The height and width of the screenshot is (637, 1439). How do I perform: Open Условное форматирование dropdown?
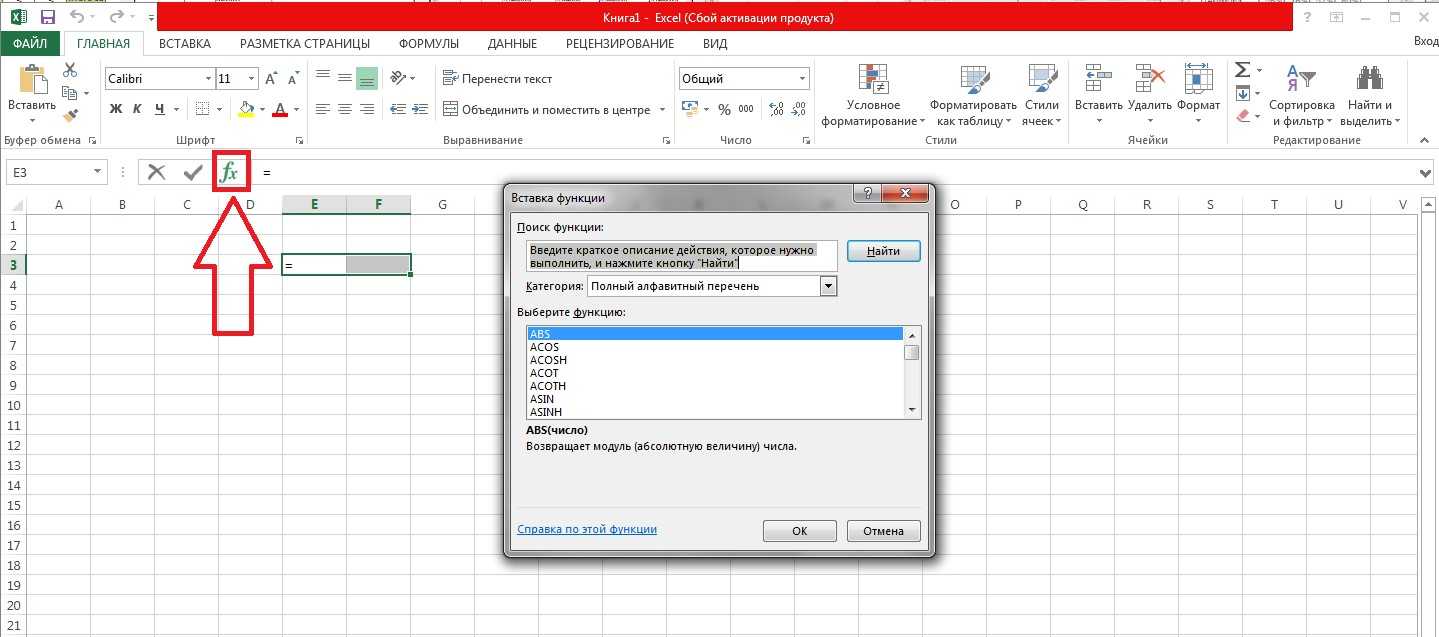point(873,96)
